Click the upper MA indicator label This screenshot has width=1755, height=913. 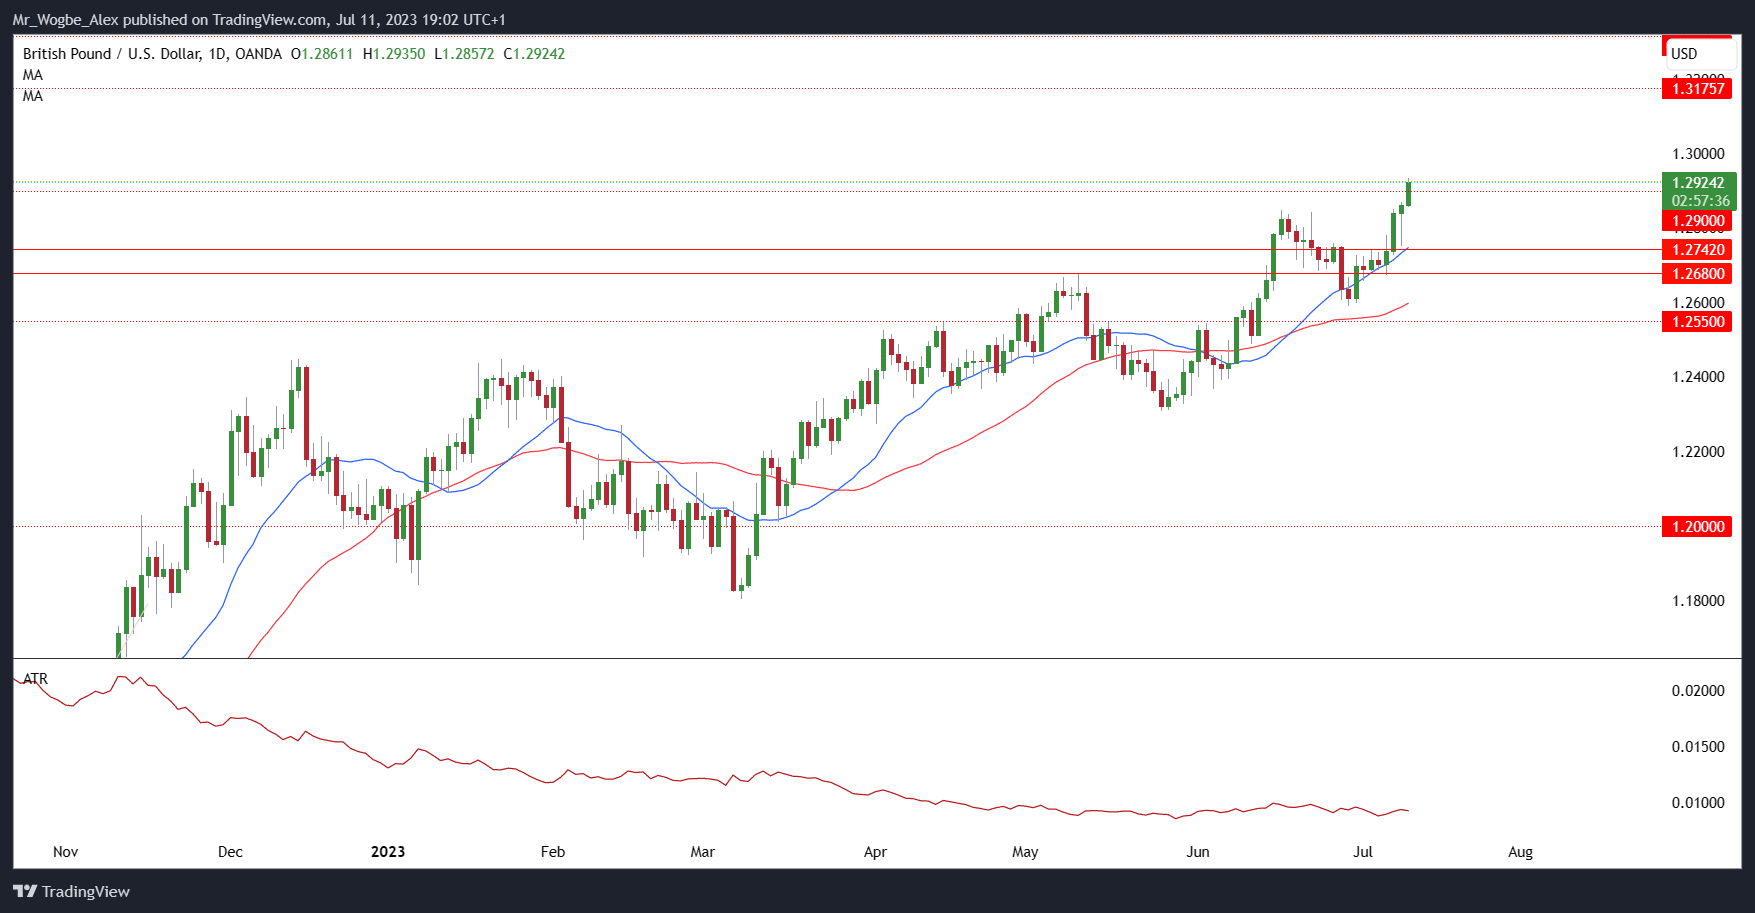coord(33,75)
